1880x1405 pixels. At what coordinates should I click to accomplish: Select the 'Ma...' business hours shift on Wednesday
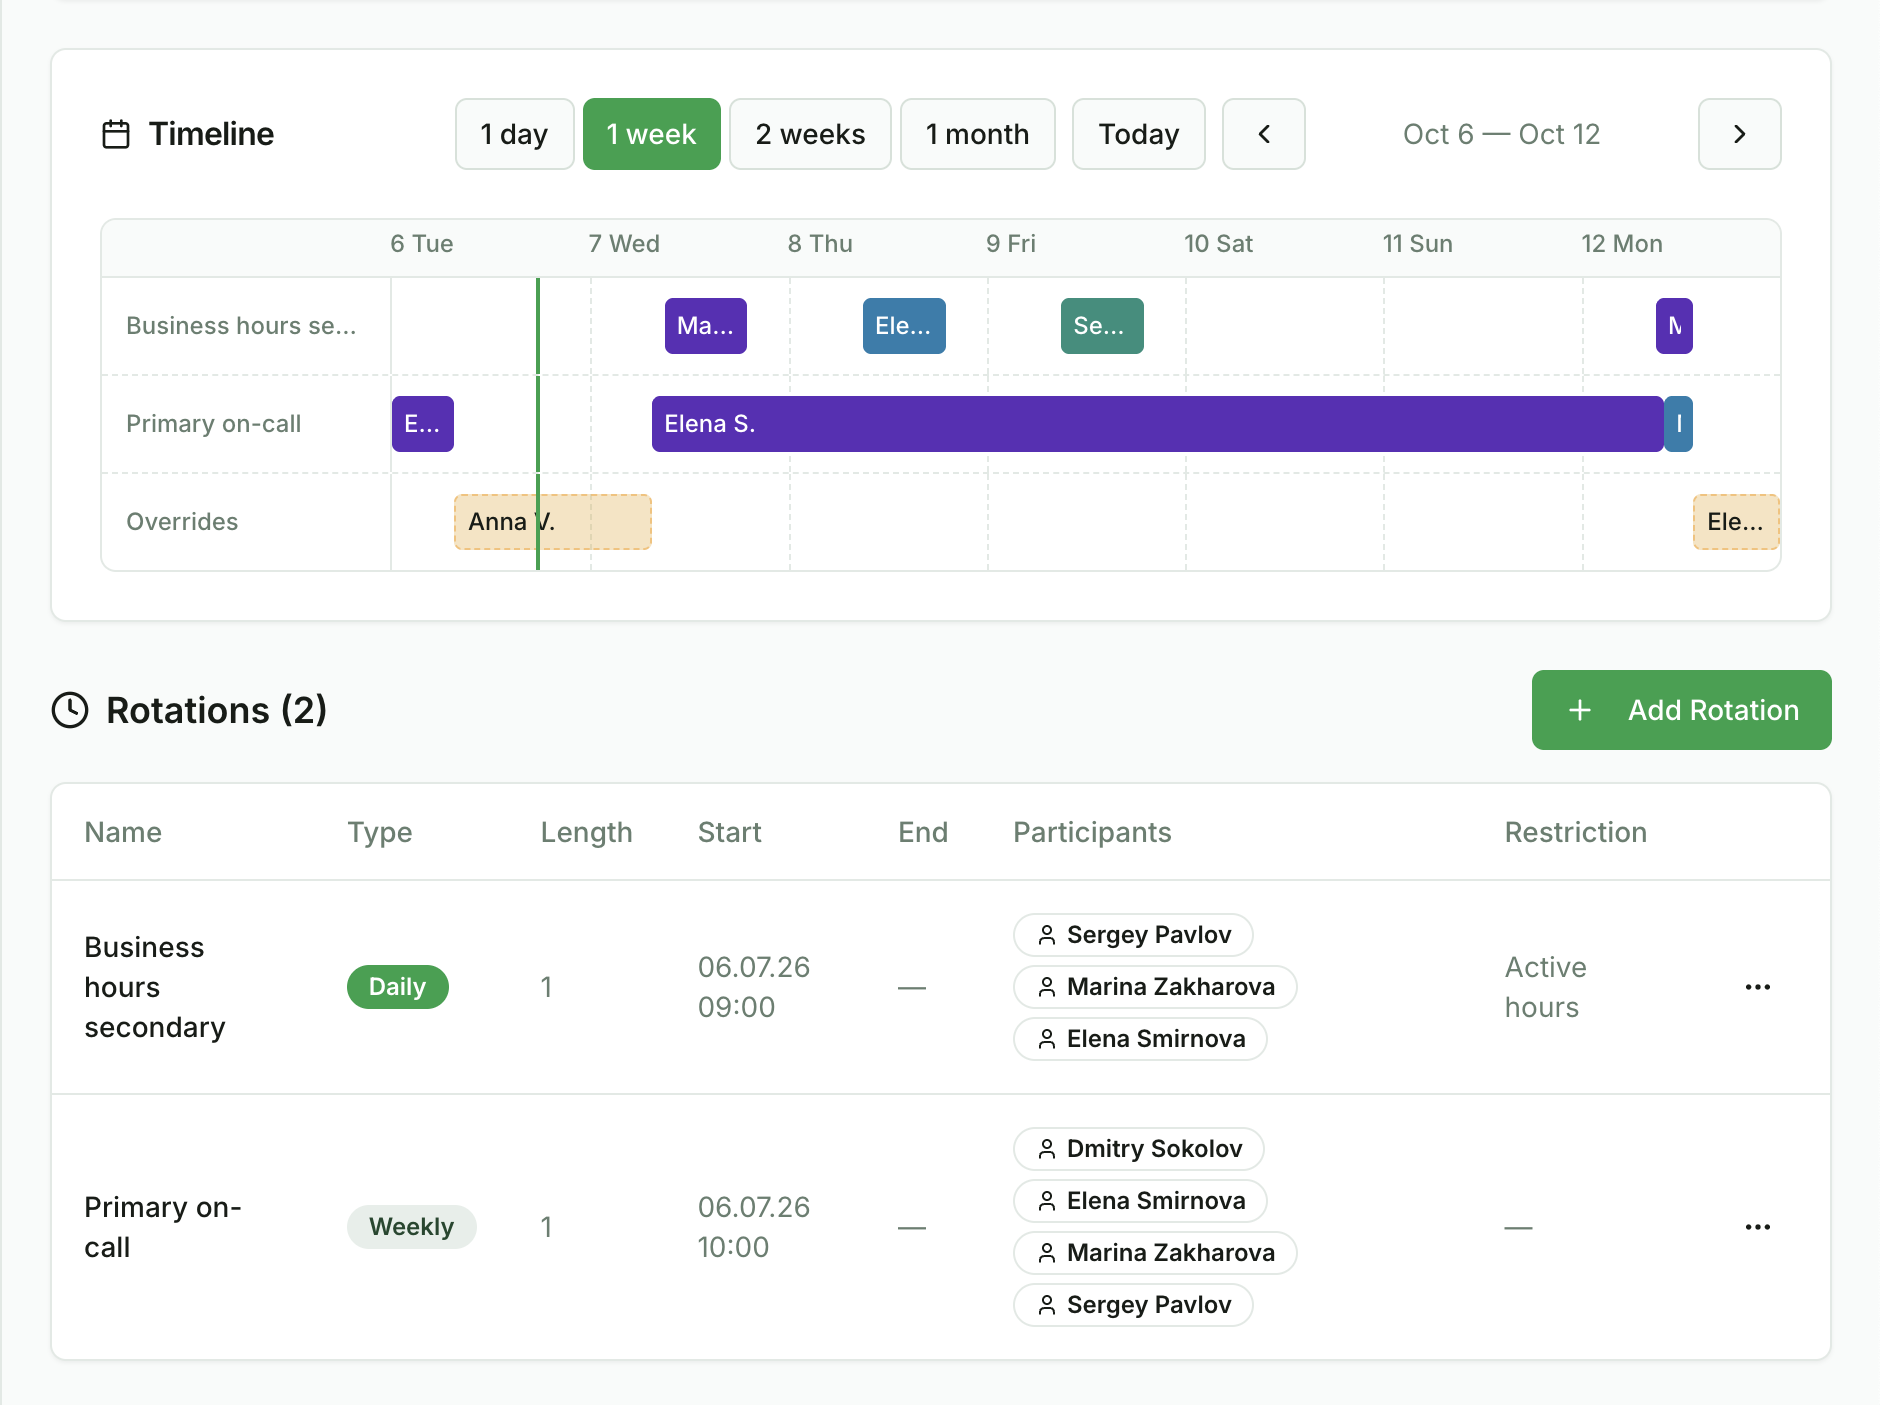pos(705,326)
